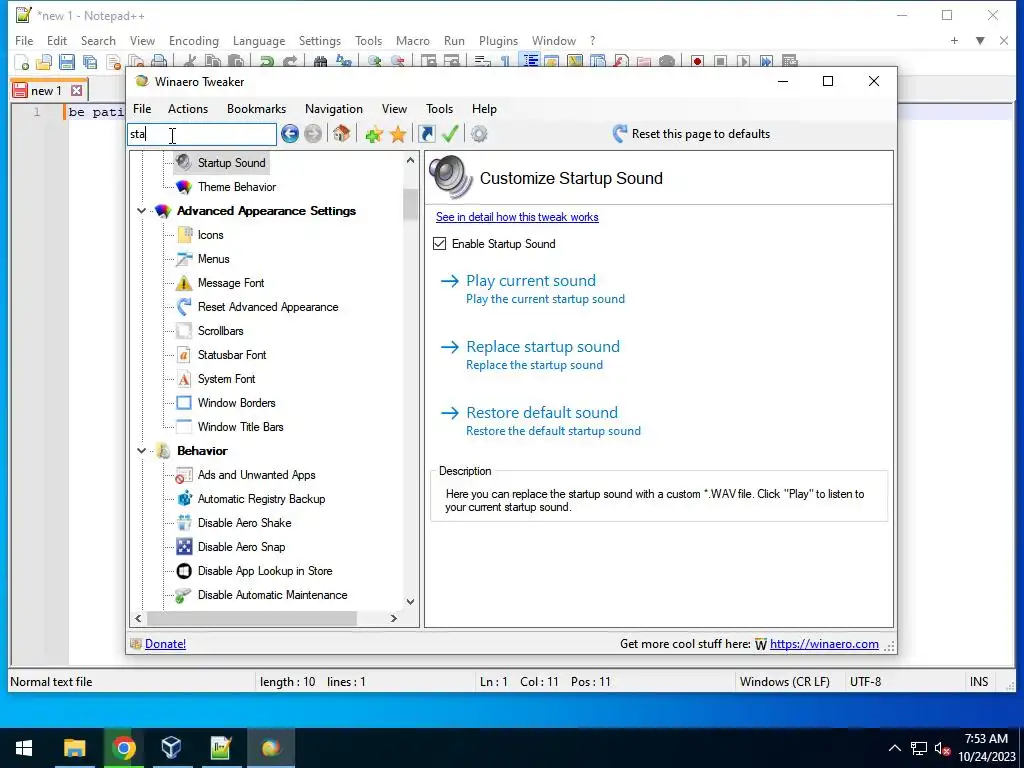Viewport: 1024px width, 768px height.
Task: Switch to the new 1 tab
Action: click(x=46, y=91)
